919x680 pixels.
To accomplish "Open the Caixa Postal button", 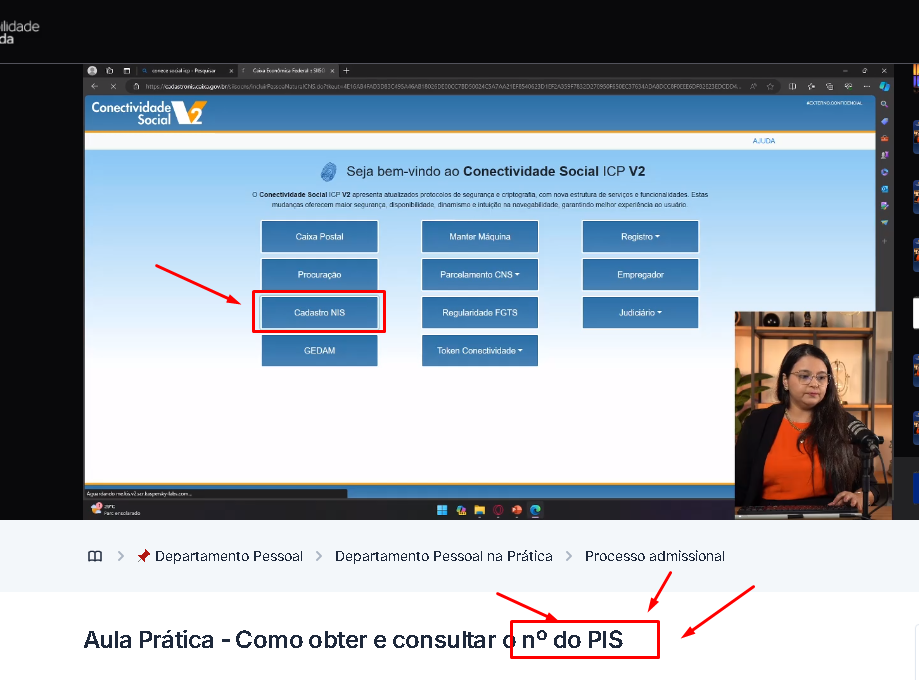I will [319, 236].
